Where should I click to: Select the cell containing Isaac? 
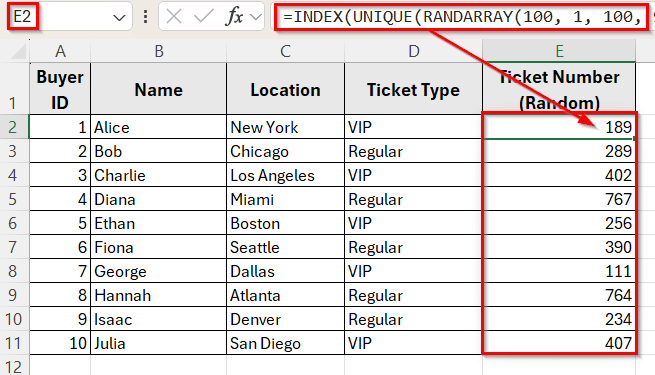(159, 319)
